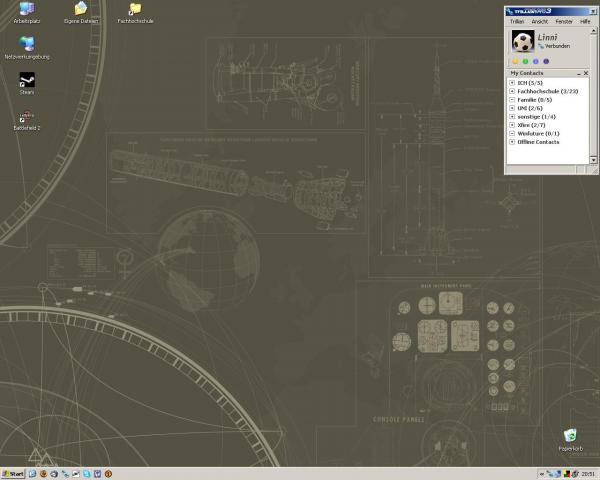Open the Windows Start menu
This screenshot has width=600, height=480.
(13, 474)
